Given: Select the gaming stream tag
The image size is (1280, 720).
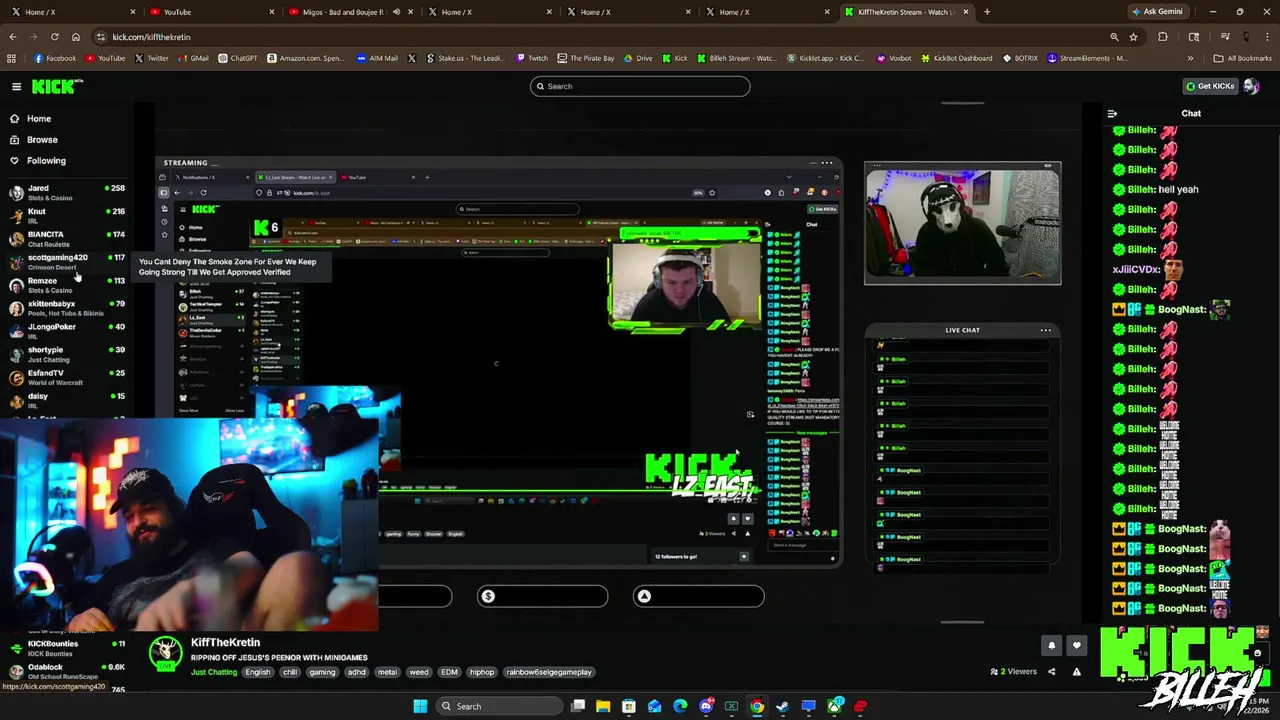Looking at the screenshot, I should click(322, 672).
